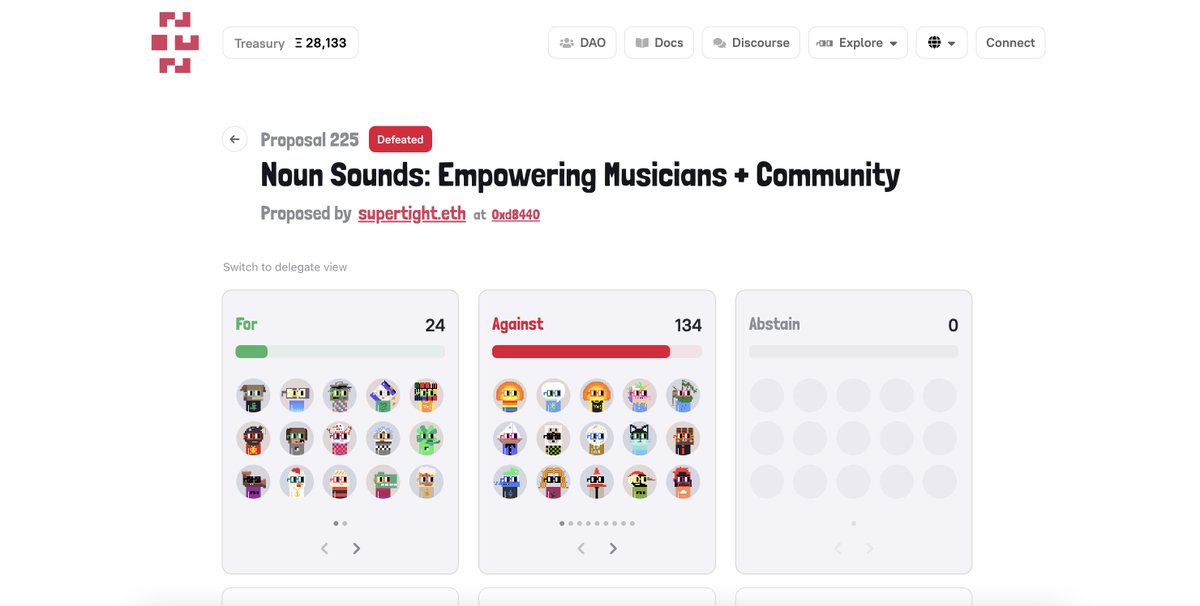Viewport: 1200px width, 606px height.
Task: Click the For vote count 24
Action: click(435, 325)
